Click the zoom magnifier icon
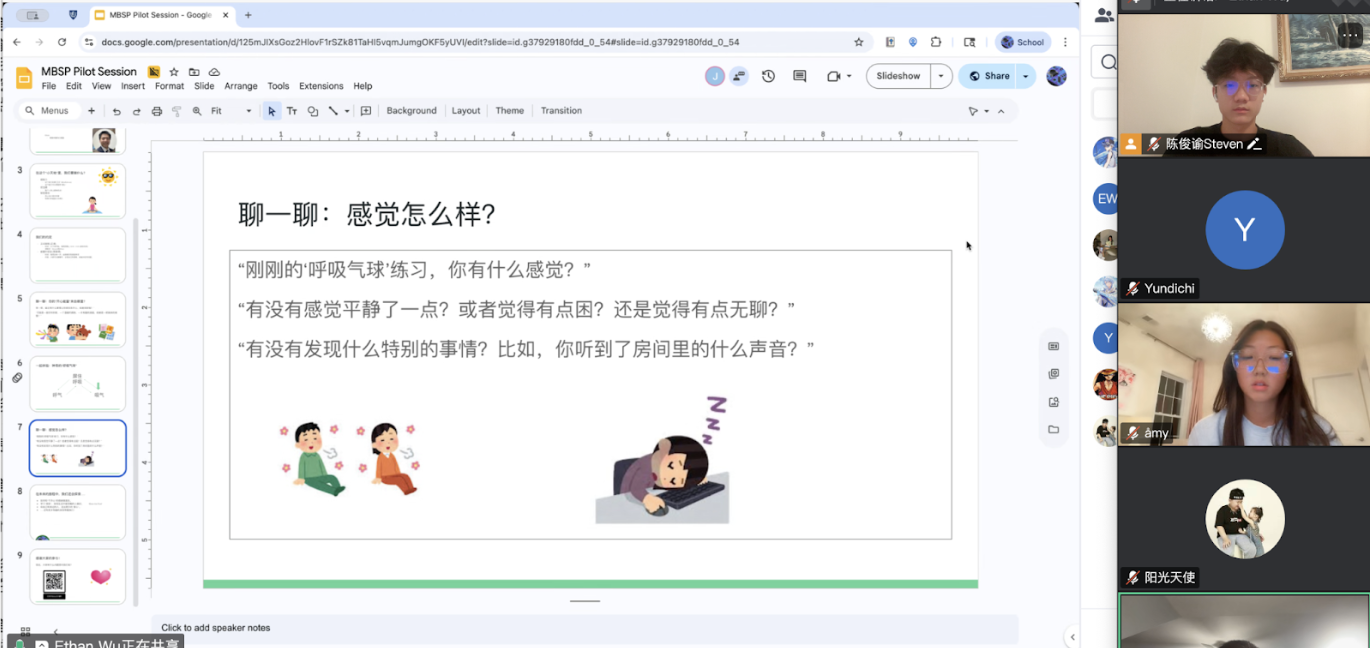This screenshot has width=1370, height=648. [x=197, y=111]
